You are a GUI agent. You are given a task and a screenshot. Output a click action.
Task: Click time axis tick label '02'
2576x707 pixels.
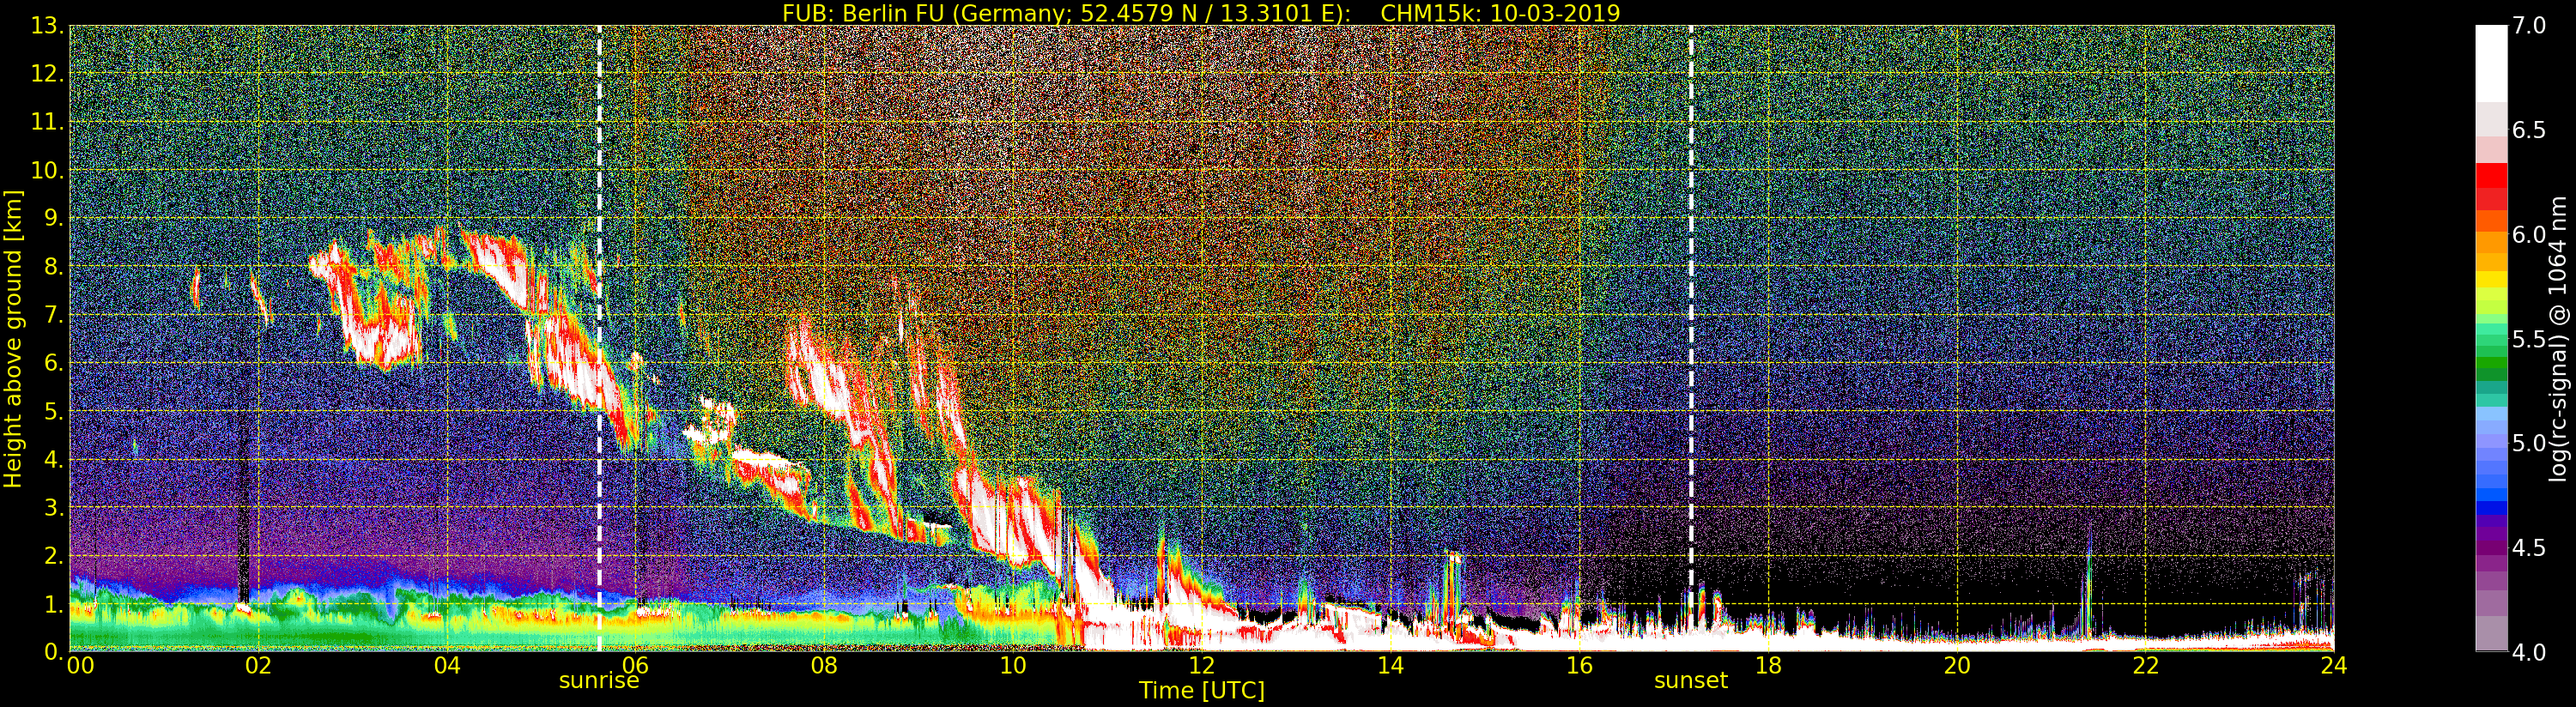point(258,666)
